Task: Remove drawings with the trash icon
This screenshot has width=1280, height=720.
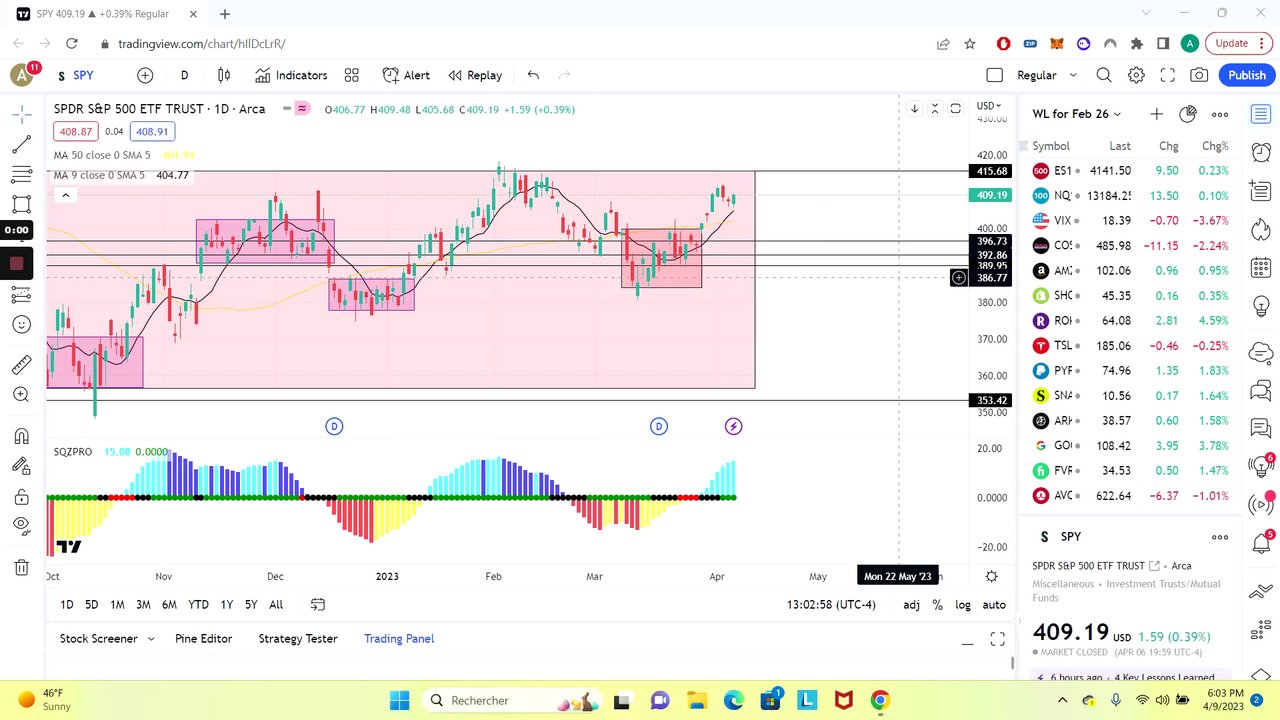Action: click(x=21, y=568)
